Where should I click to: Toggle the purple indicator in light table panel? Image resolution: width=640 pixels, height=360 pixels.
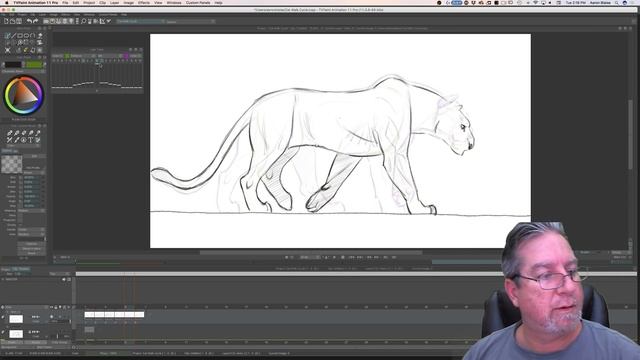click(126, 56)
